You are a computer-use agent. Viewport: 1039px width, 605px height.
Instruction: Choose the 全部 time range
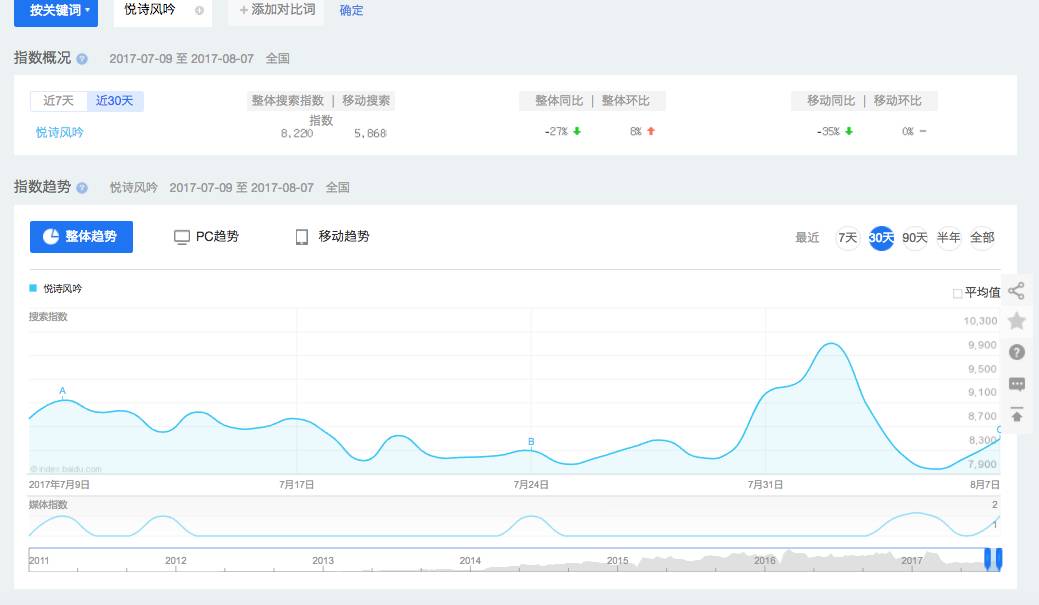982,237
